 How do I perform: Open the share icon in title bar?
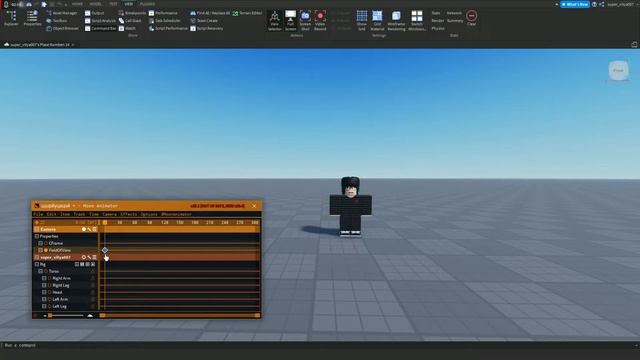click(602, 4)
